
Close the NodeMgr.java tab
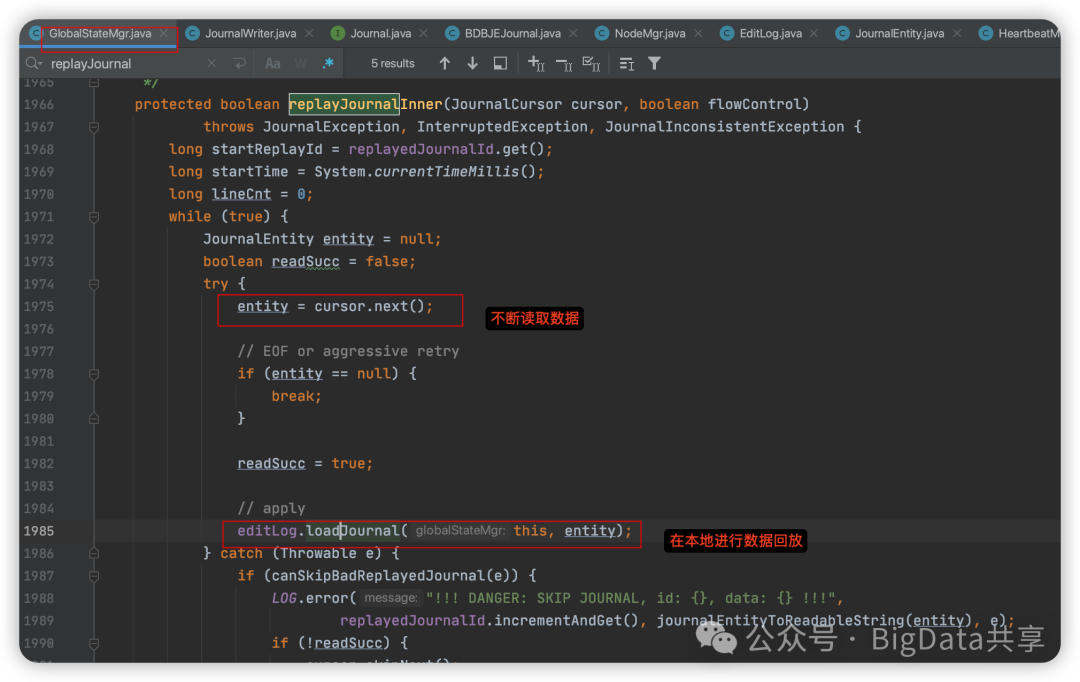tap(698, 33)
